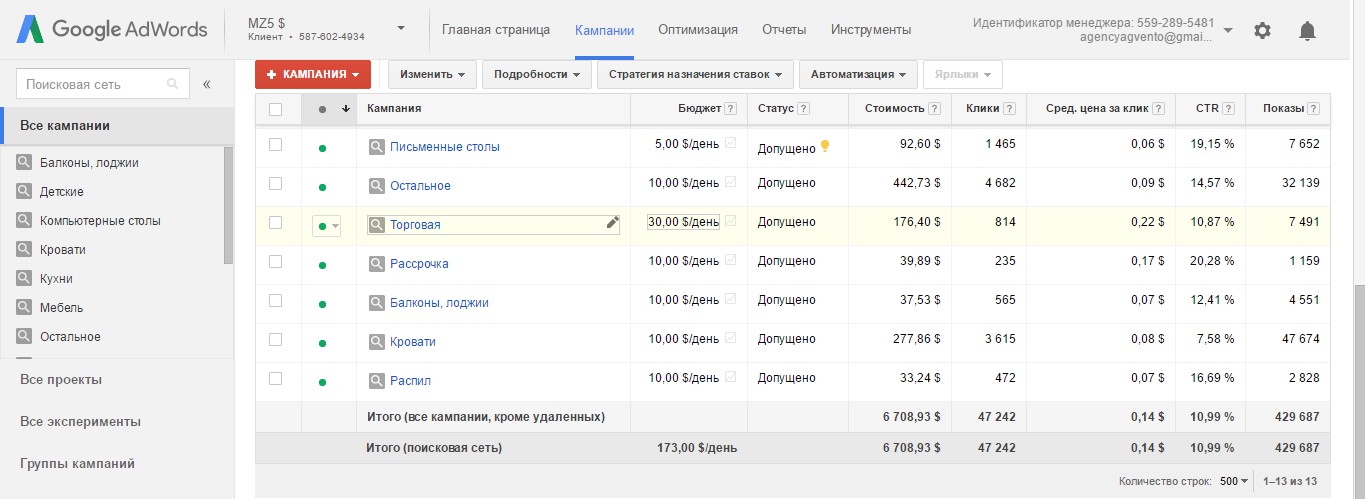1365x499 pixels.
Task: Open Письменные столы campaign link
Action: 445,147
